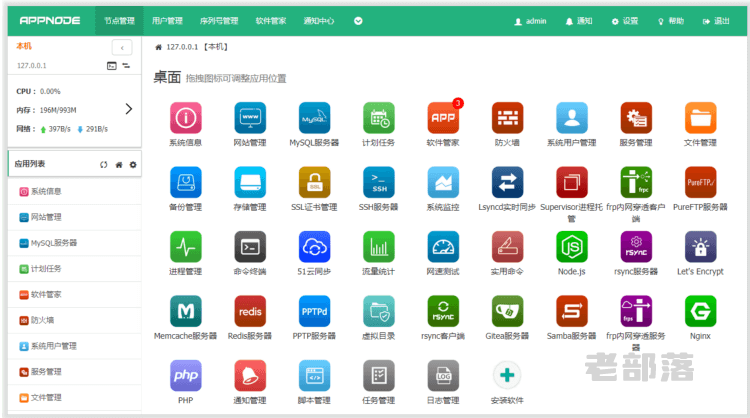Open the 系统监控 desktop icon
Image resolution: width=750 pixels, height=418 pixels.
(443, 182)
